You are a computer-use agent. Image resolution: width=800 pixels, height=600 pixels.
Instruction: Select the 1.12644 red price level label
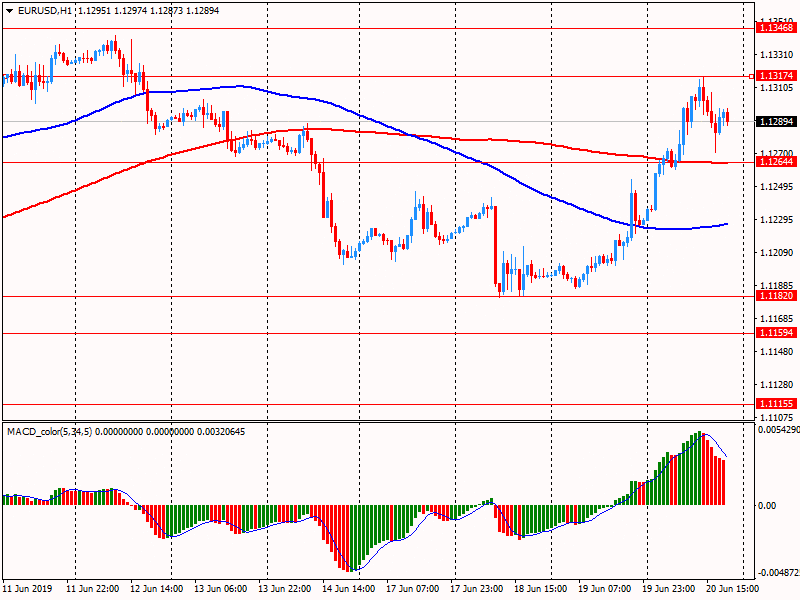(x=776, y=162)
